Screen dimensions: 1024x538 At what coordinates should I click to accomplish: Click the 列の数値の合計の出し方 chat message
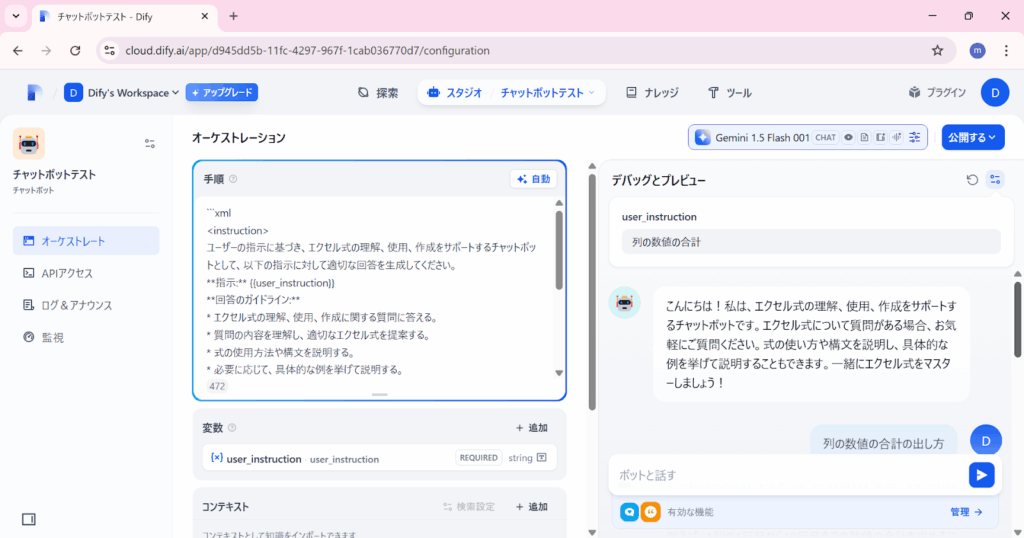883,443
